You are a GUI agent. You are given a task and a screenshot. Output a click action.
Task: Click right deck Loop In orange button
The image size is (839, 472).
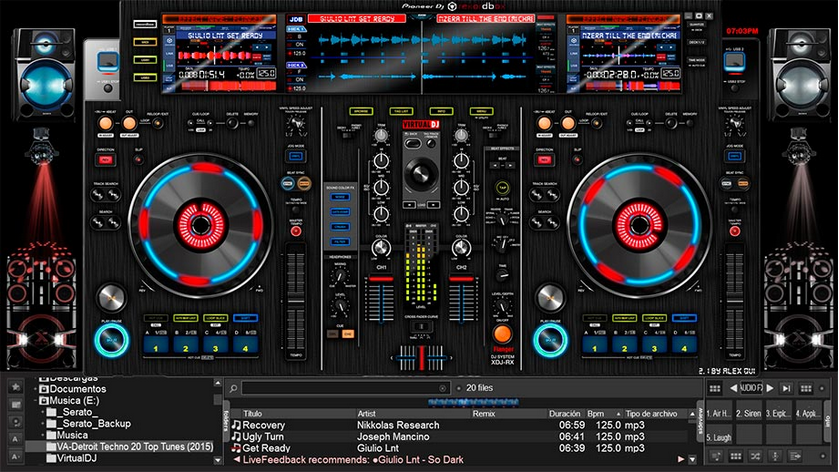[x=544, y=124]
